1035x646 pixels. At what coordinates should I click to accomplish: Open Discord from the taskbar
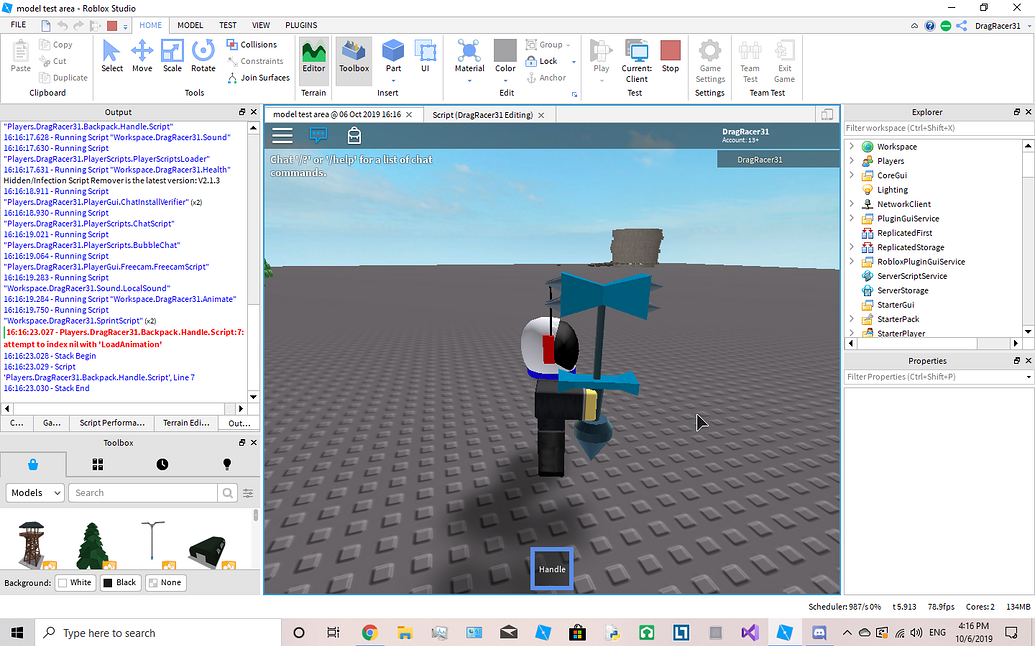(x=819, y=632)
